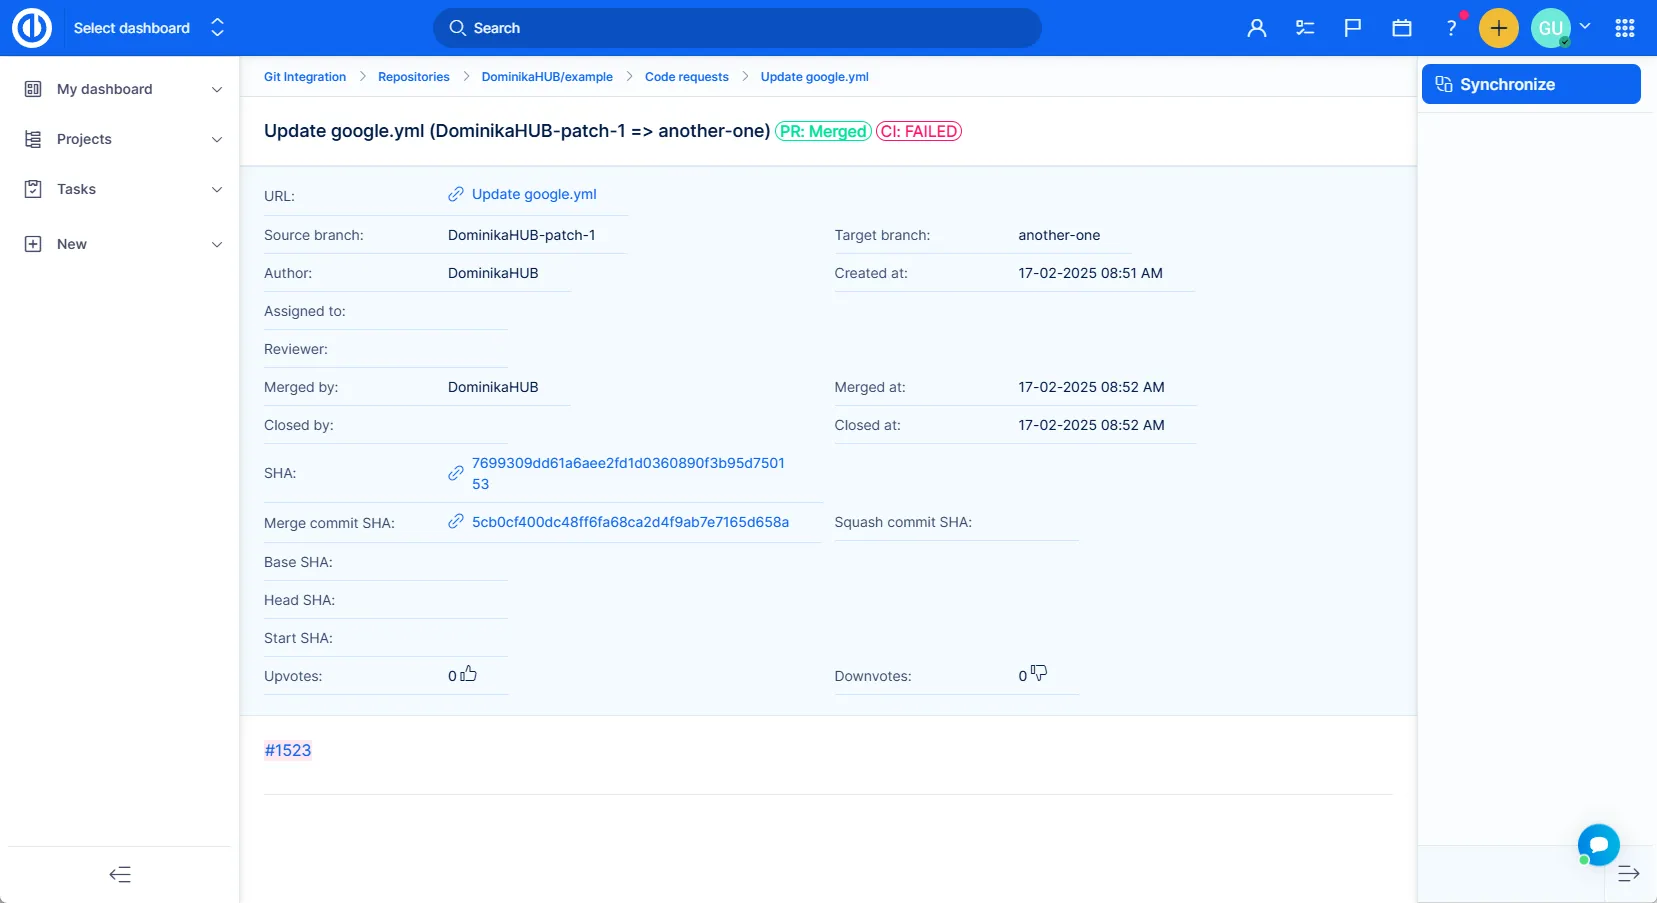The height and width of the screenshot is (903, 1657).
Task: Expand the My dashboard menu
Action: (120, 89)
